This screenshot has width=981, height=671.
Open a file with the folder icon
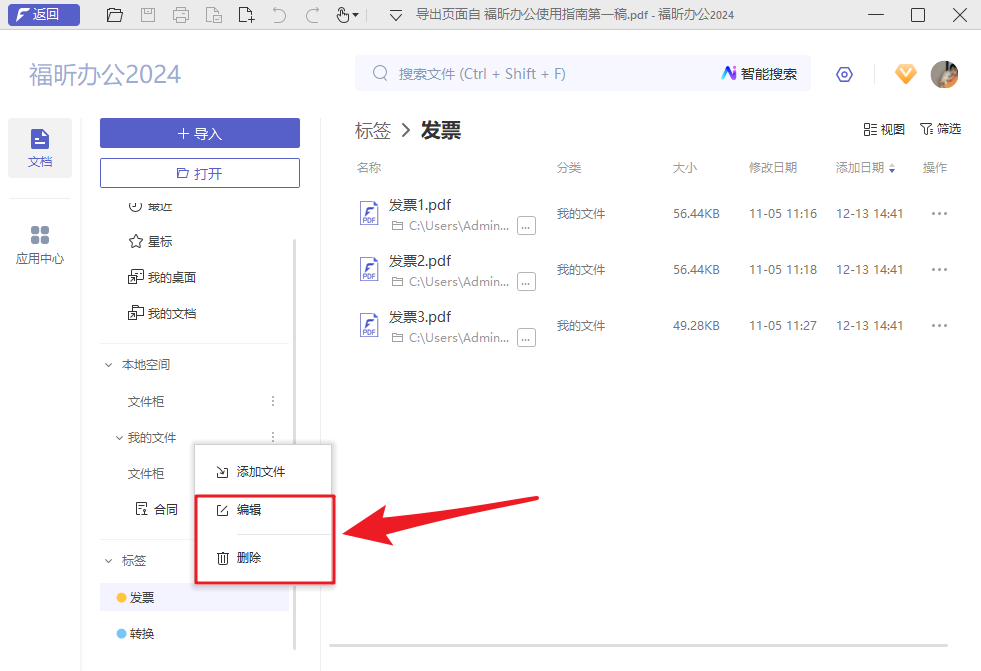(114, 15)
